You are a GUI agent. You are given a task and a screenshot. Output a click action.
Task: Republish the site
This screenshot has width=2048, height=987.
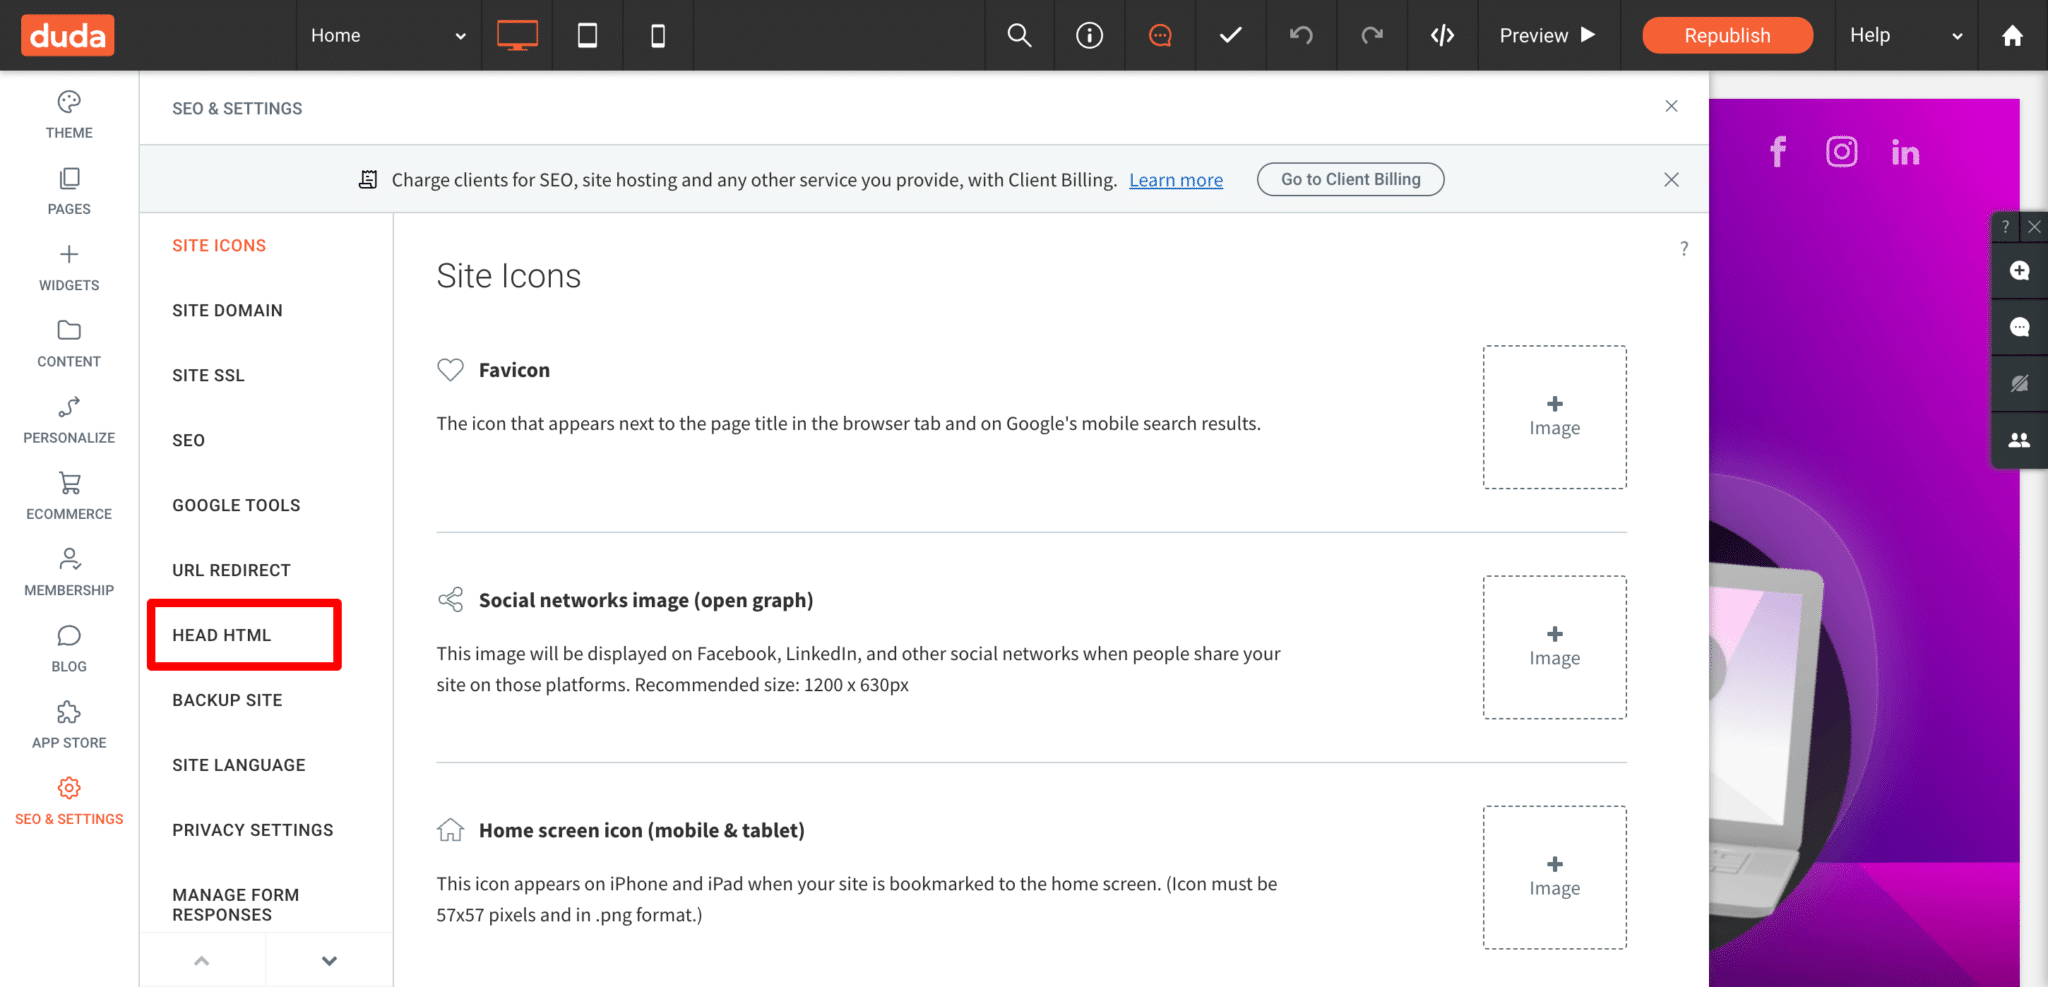[x=1727, y=35]
